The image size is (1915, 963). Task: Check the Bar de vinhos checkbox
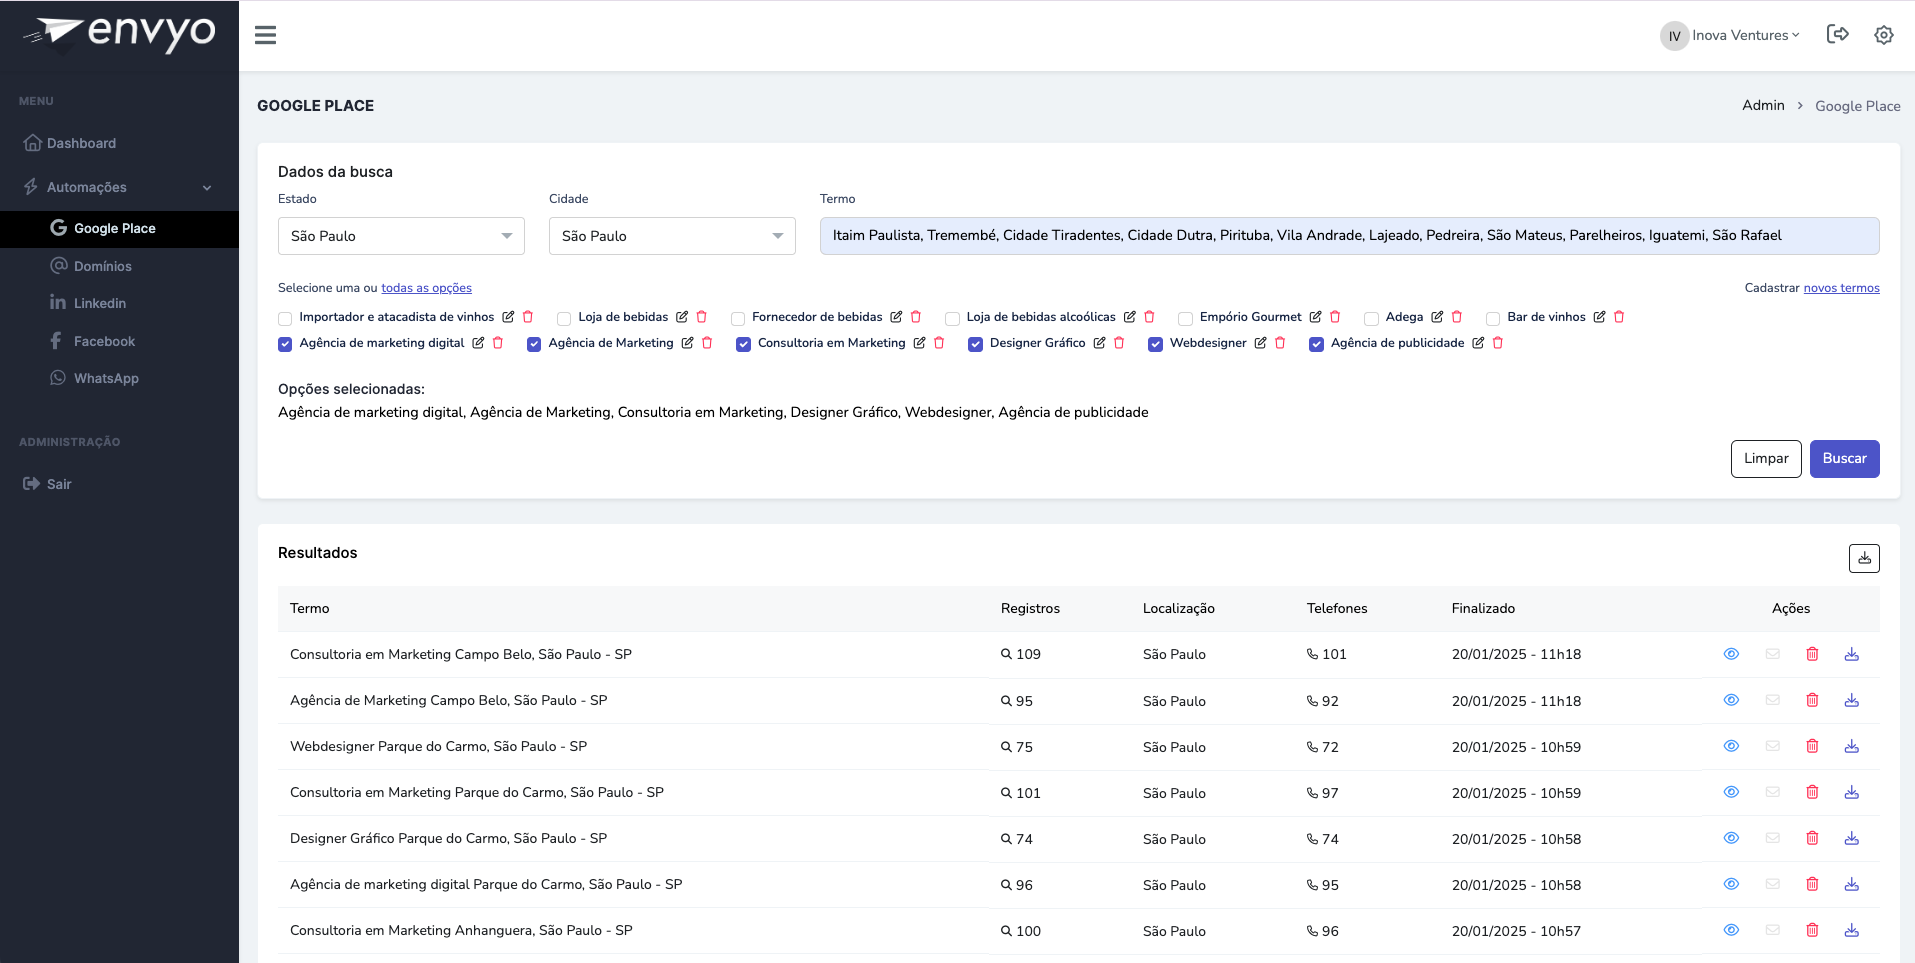click(x=1493, y=318)
